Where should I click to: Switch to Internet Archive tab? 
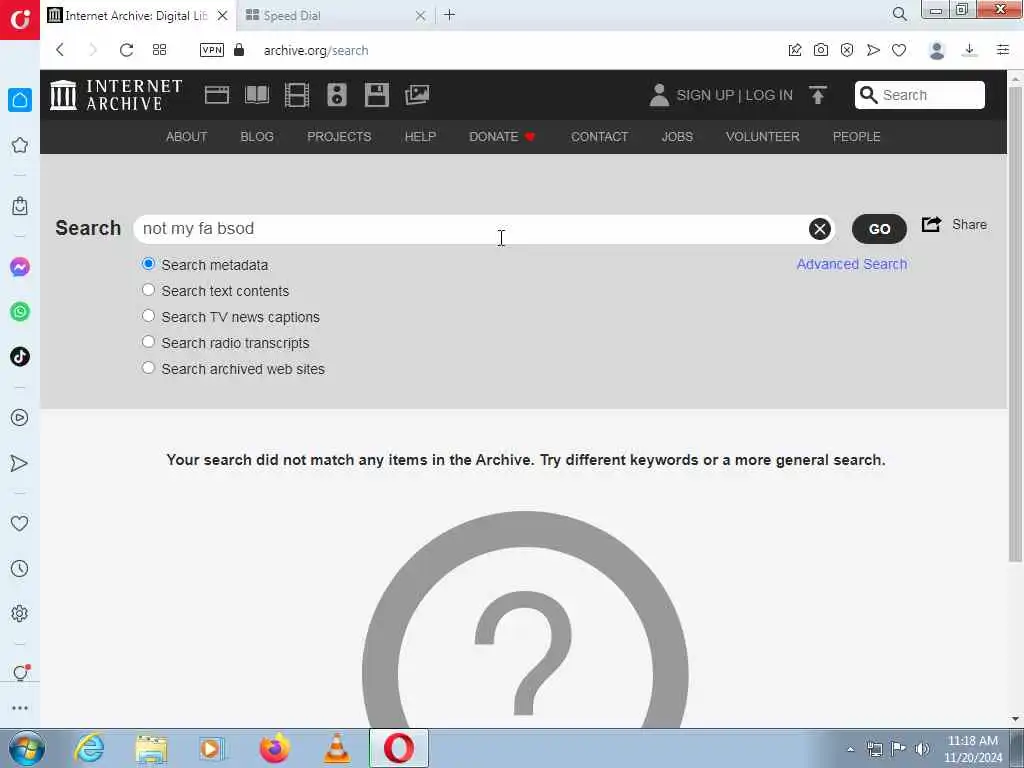137,16
